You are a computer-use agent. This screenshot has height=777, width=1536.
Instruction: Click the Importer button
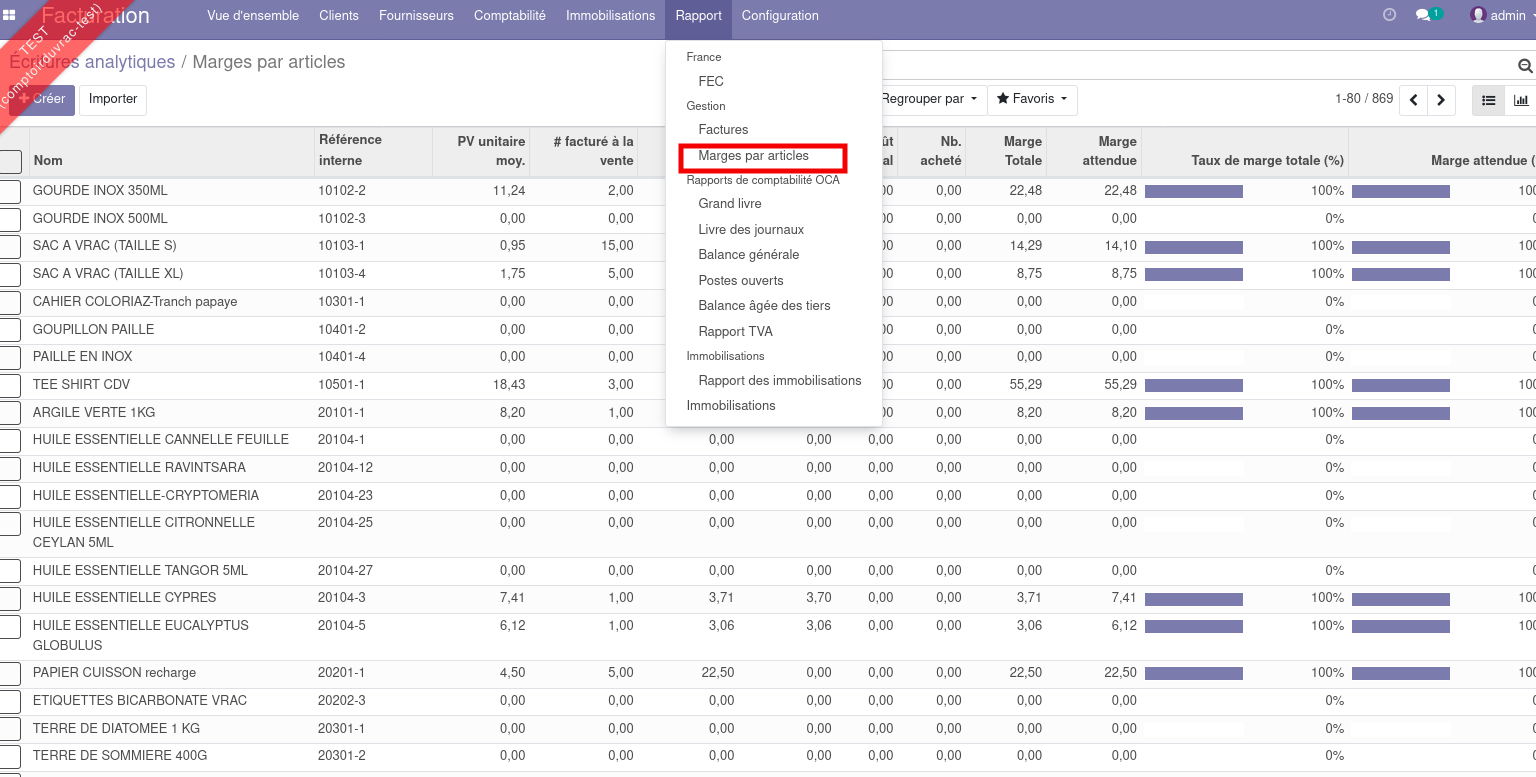(112, 99)
